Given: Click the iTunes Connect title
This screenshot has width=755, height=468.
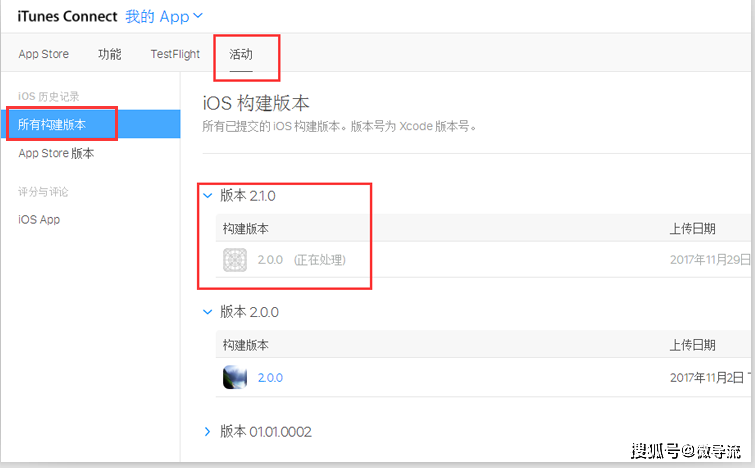Looking at the screenshot, I should point(67,16).
